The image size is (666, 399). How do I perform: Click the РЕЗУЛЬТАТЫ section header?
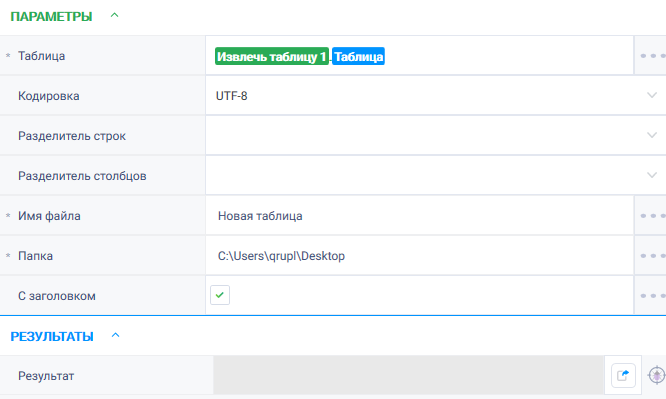click(x=52, y=337)
